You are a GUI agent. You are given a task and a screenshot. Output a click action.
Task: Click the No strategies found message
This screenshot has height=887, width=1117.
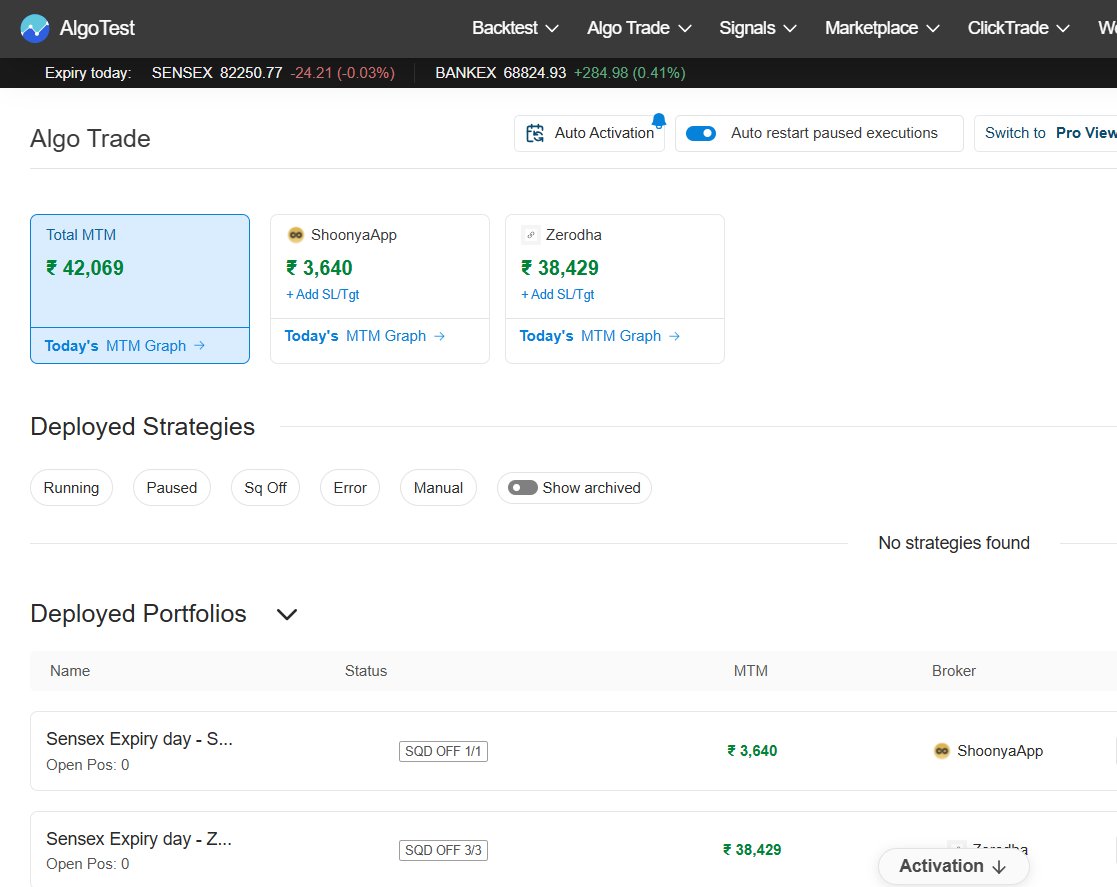(x=954, y=543)
